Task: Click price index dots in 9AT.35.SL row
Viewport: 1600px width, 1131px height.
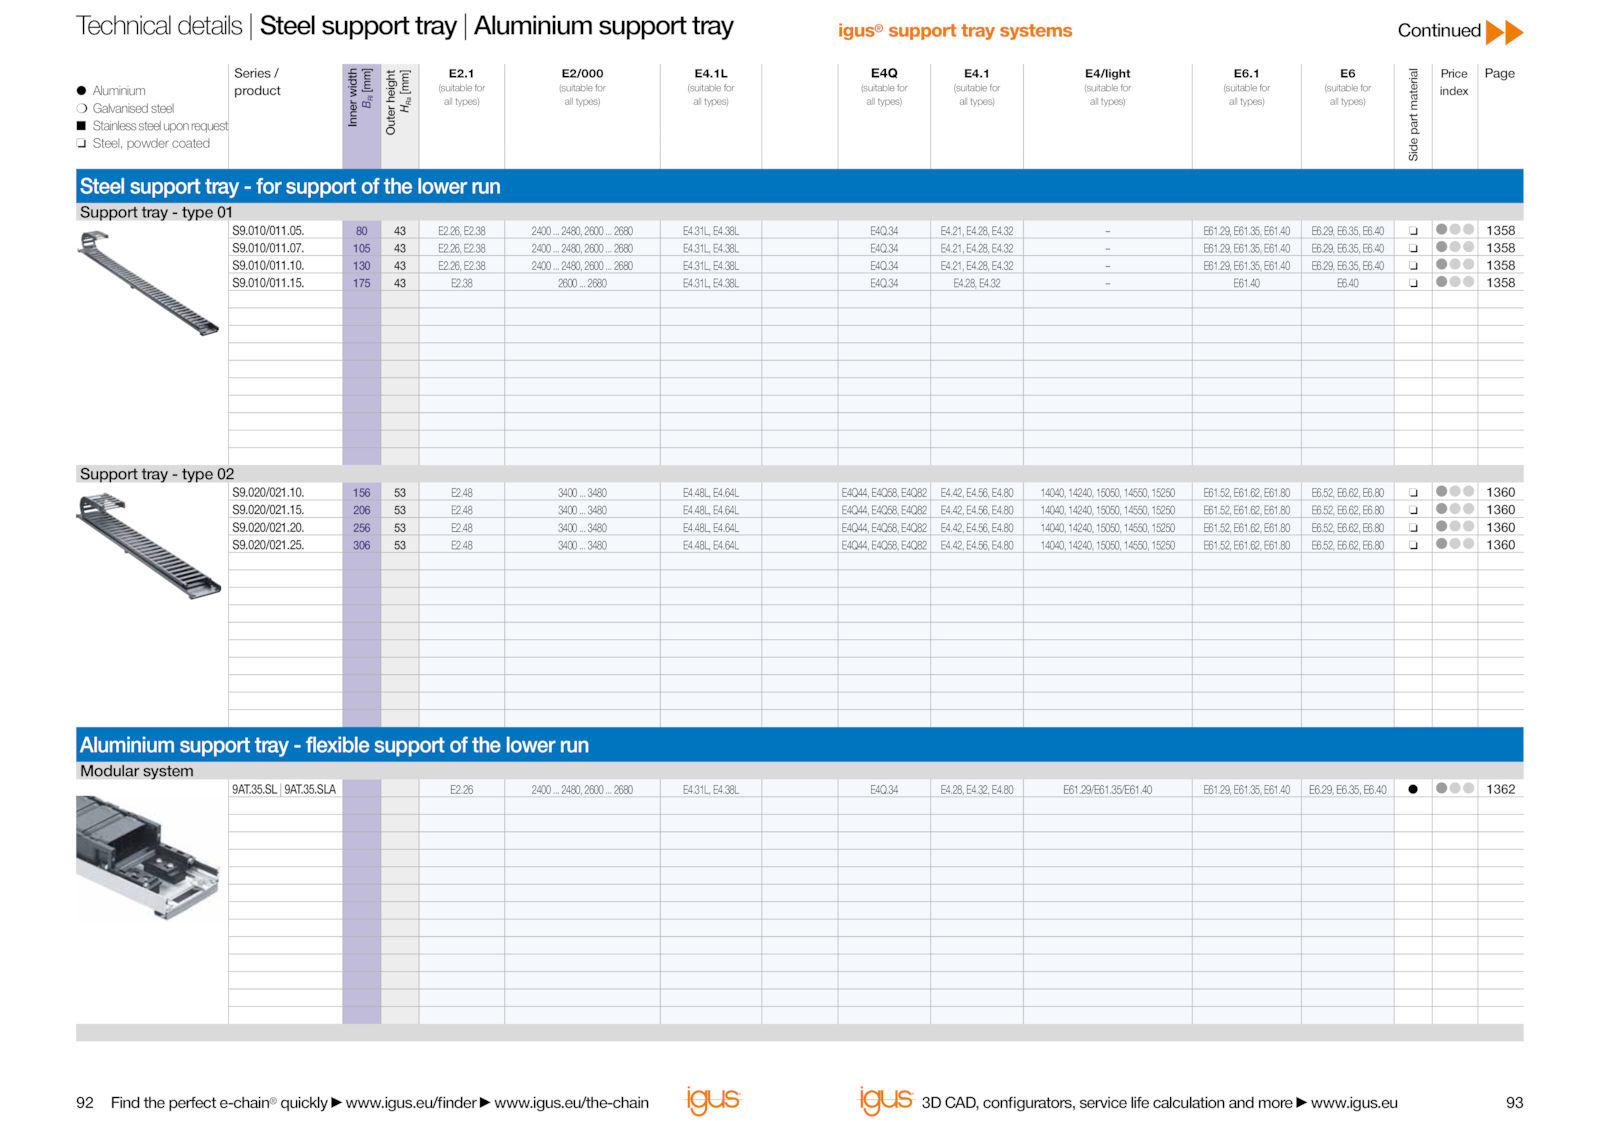Action: click(1455, 788)
